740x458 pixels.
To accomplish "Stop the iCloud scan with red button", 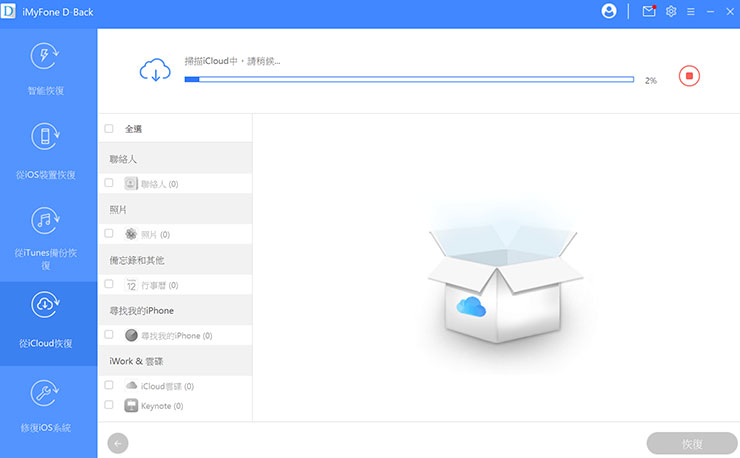I will coord(688,76).
